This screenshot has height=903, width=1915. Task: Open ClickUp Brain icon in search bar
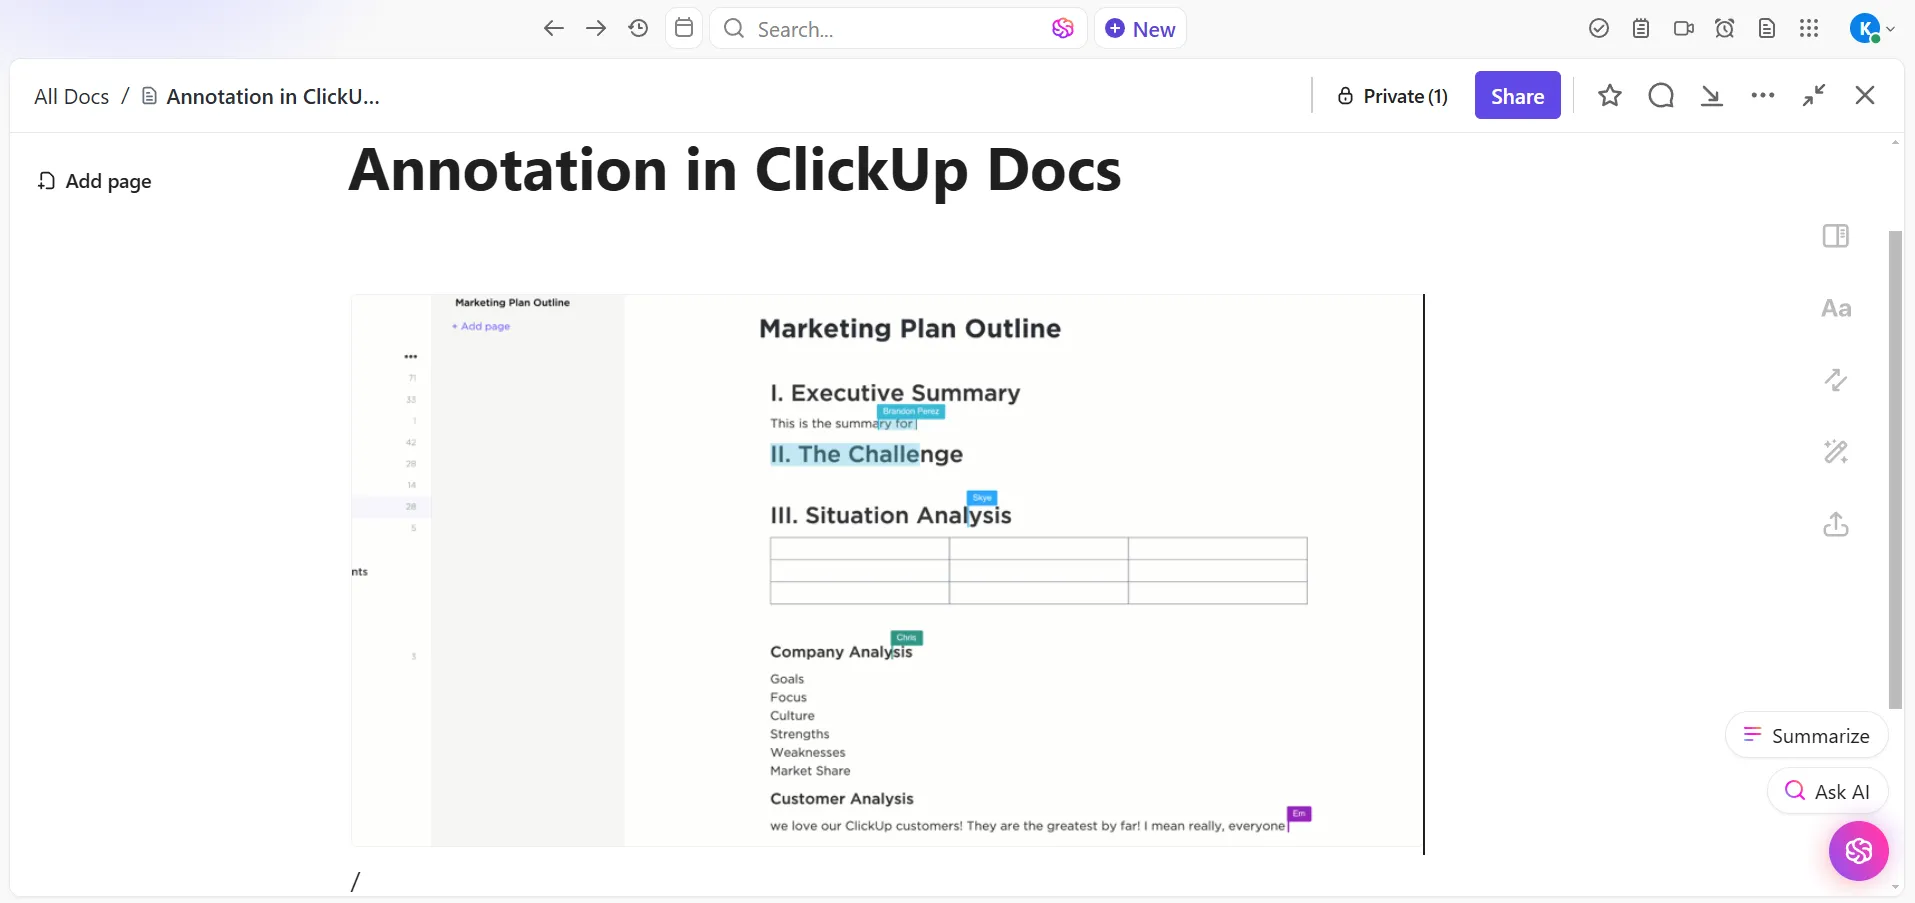coord(1063,29)
